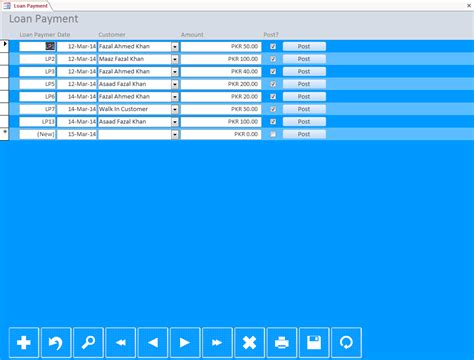474x360 pixels.
Task: Toggle Post checkbox for PKR 50.00 Fazal row
Action: 273,46
